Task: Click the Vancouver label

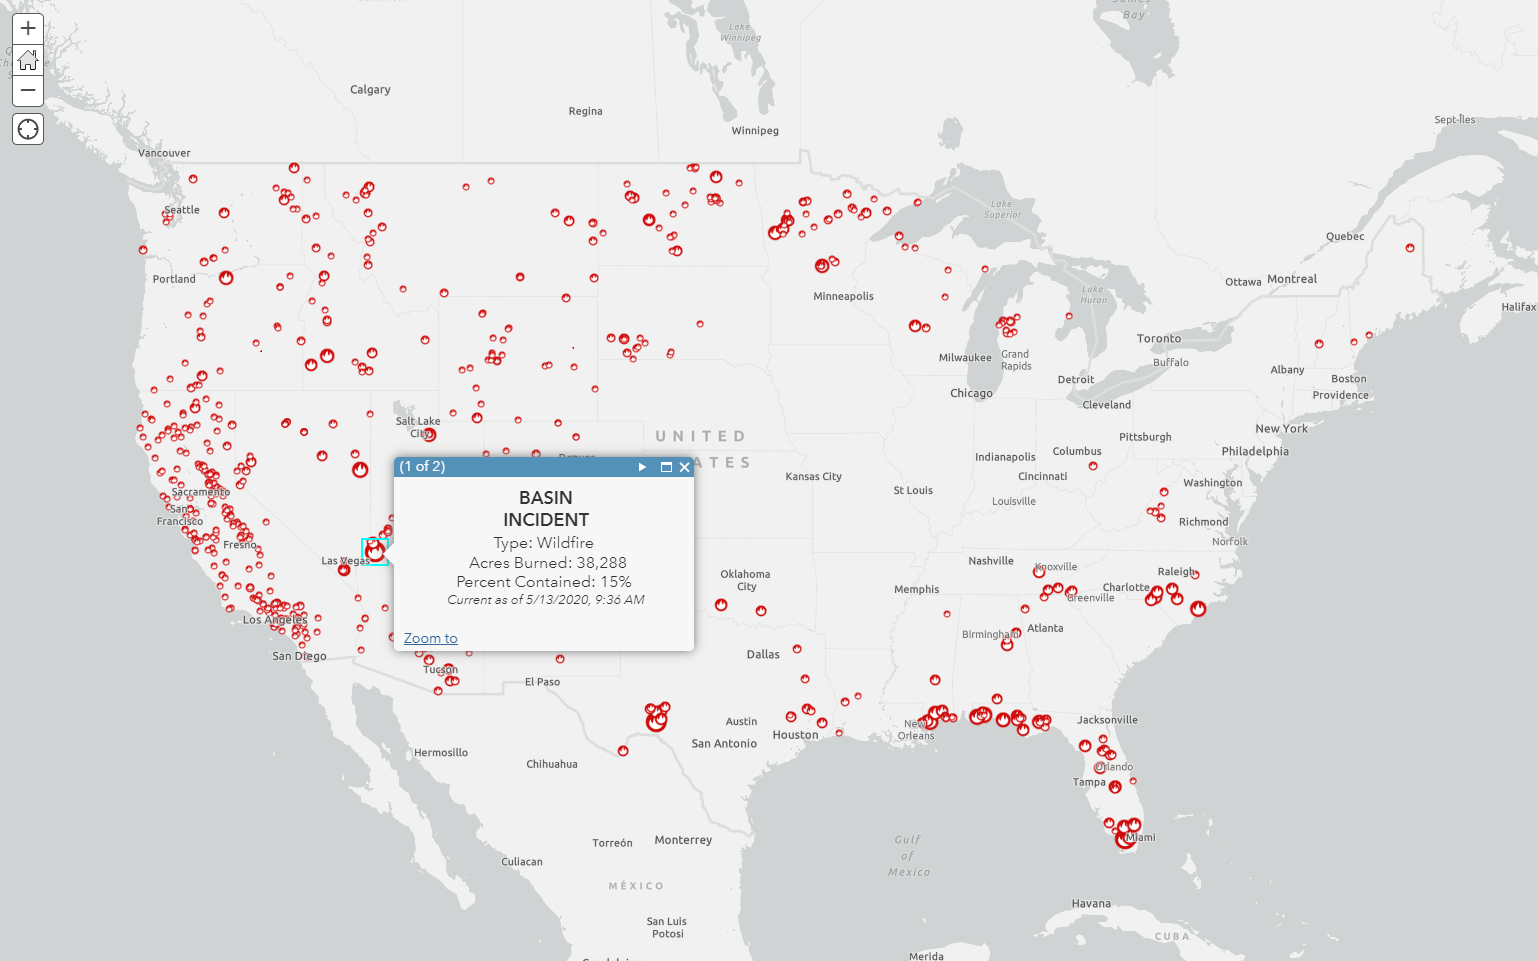Action: click(x=164, y=154)
